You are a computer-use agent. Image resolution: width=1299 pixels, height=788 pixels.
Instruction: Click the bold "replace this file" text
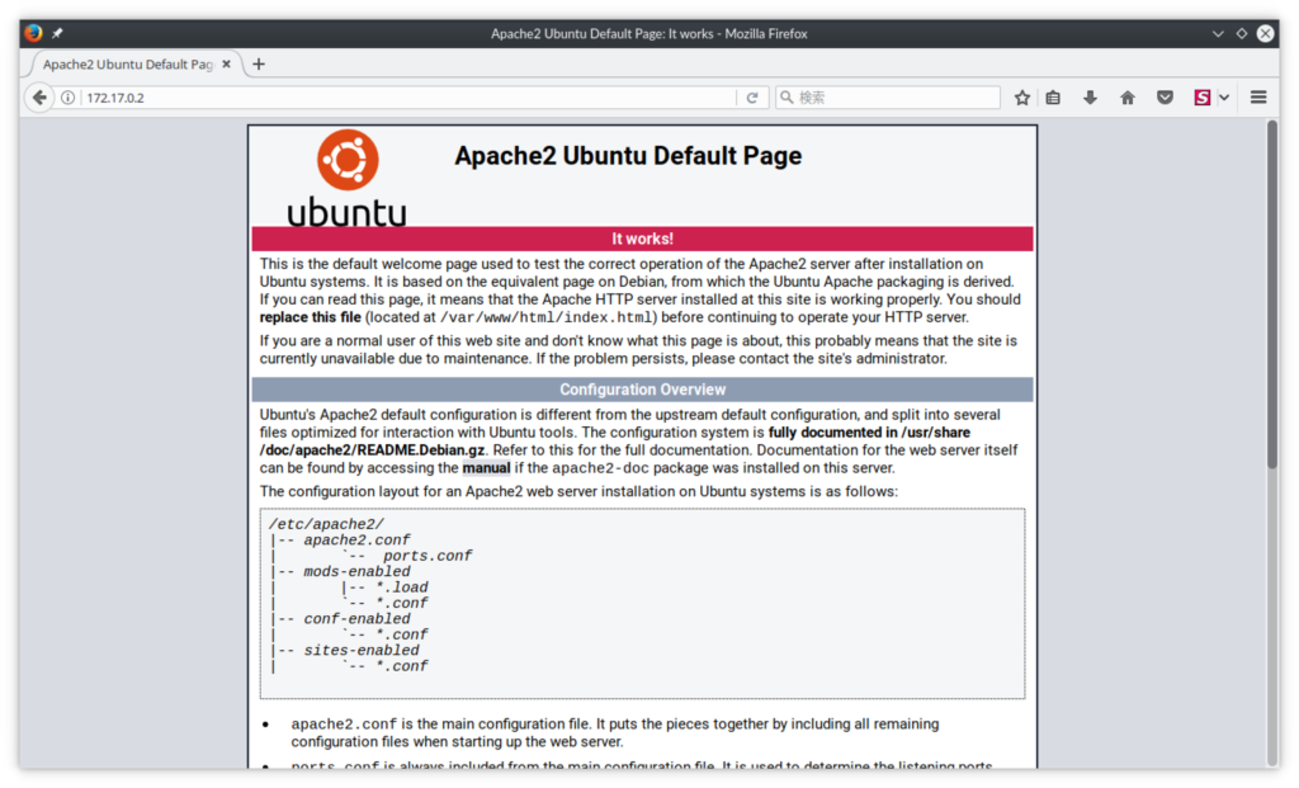click(x=310, y=317)
